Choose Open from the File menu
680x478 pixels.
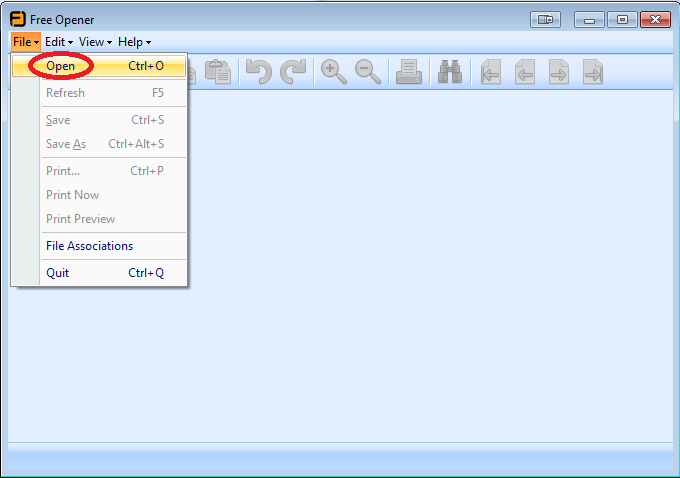99,66
